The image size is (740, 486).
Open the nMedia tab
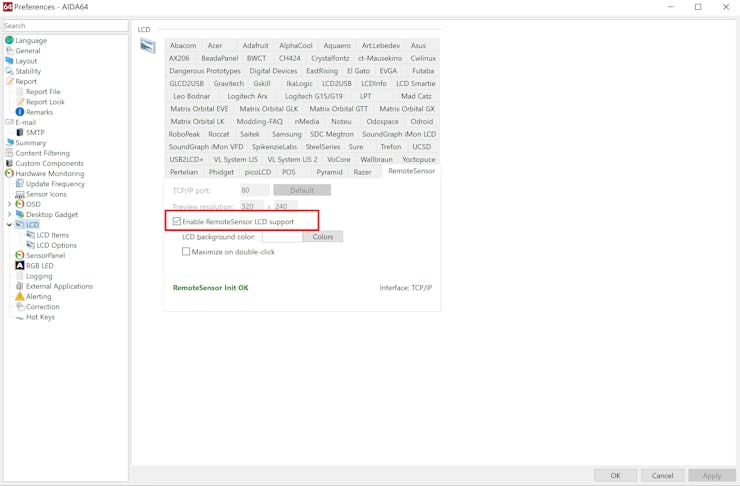tap(307, 121)
